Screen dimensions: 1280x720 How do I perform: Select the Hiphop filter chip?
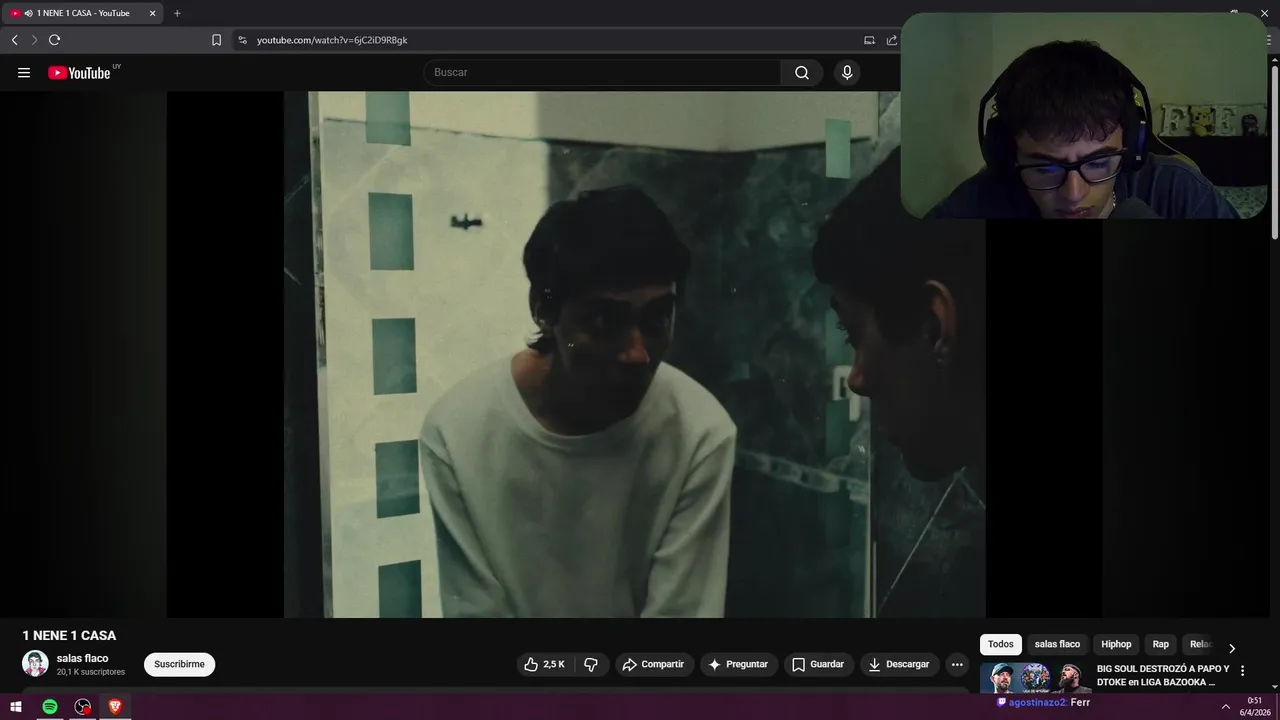[1116, 644]
